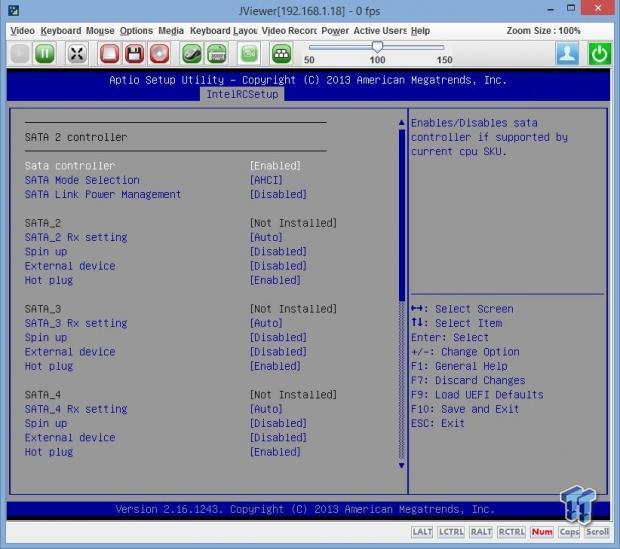This screenshot has width=620, height=549.
Task: Open SATA_3 Rx setting [Auto] option
Action: [266, 323]
